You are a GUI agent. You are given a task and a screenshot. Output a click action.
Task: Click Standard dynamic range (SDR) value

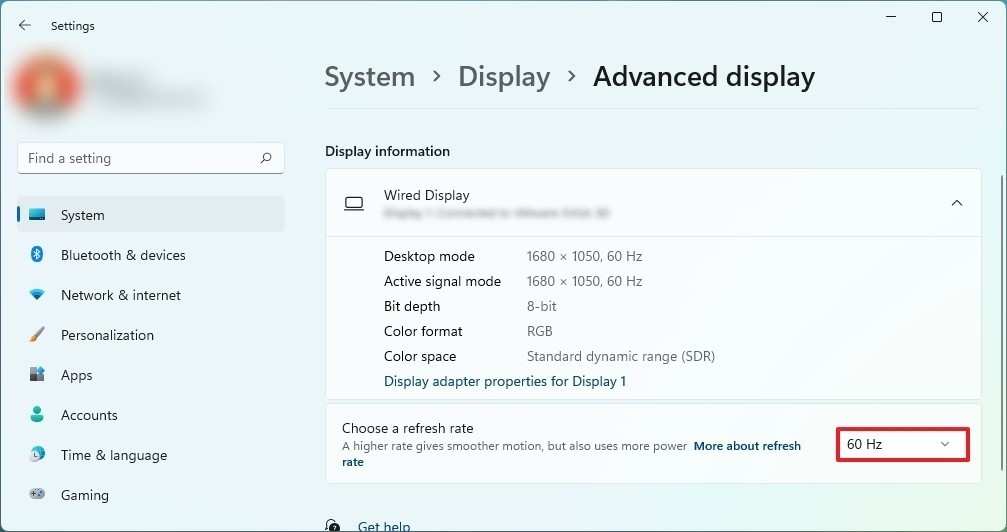[x=620, y=356]
